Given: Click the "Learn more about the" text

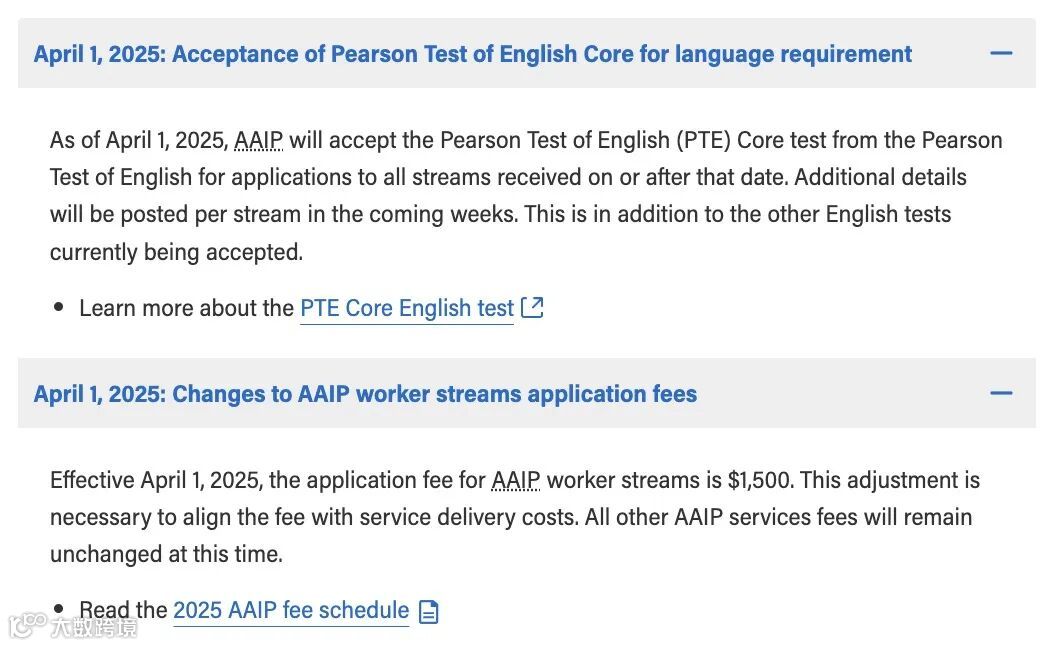Looking at the screenshot, I should click(187, 308).
